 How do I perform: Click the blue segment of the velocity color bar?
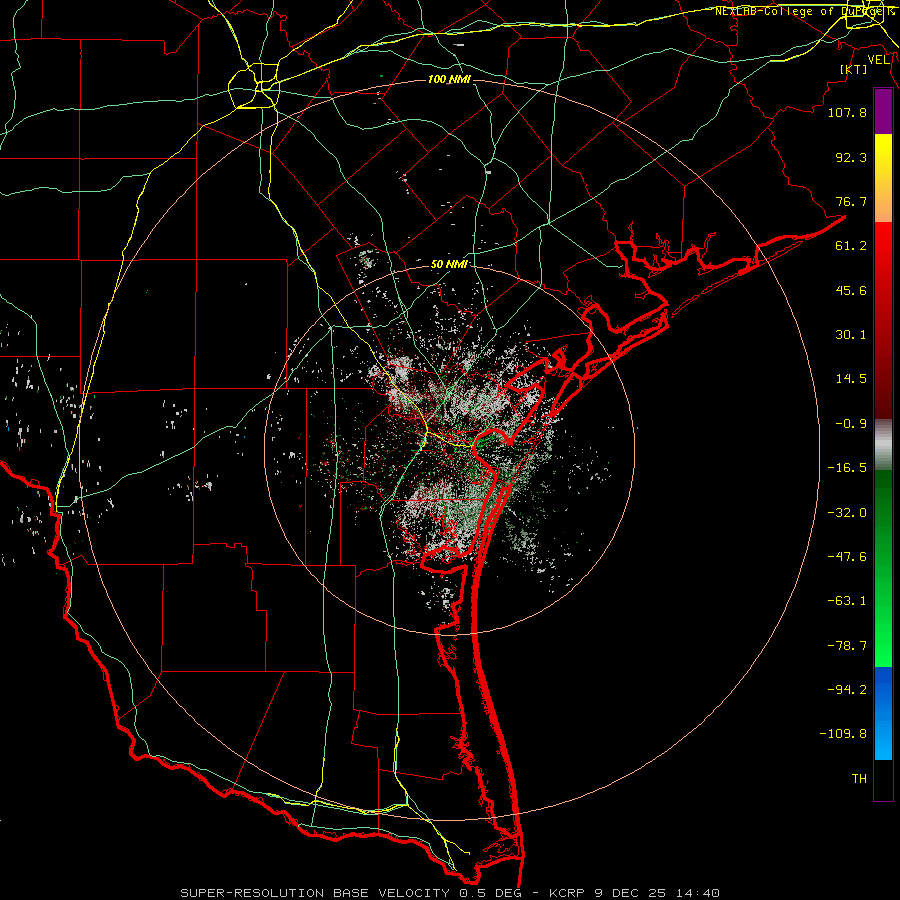pos(883,713)
